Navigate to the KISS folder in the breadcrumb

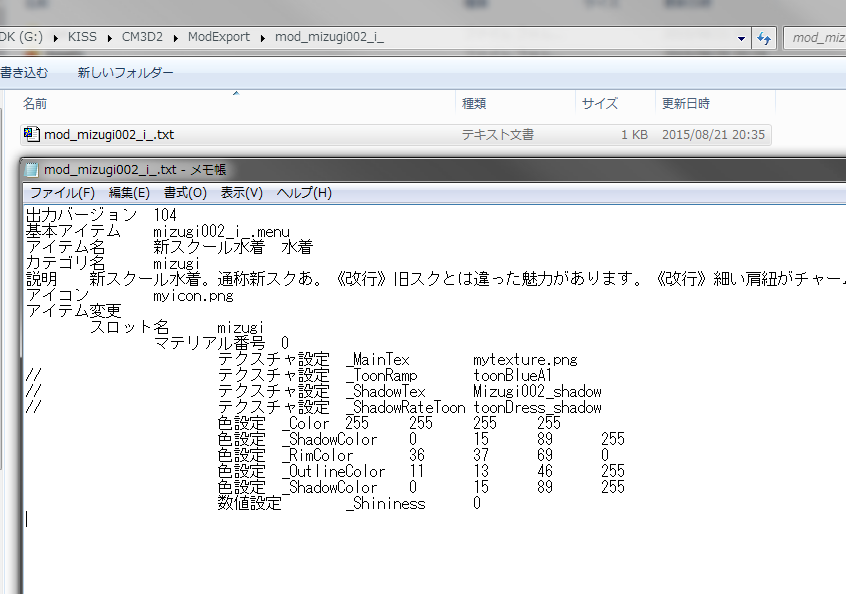click(84, 38)
